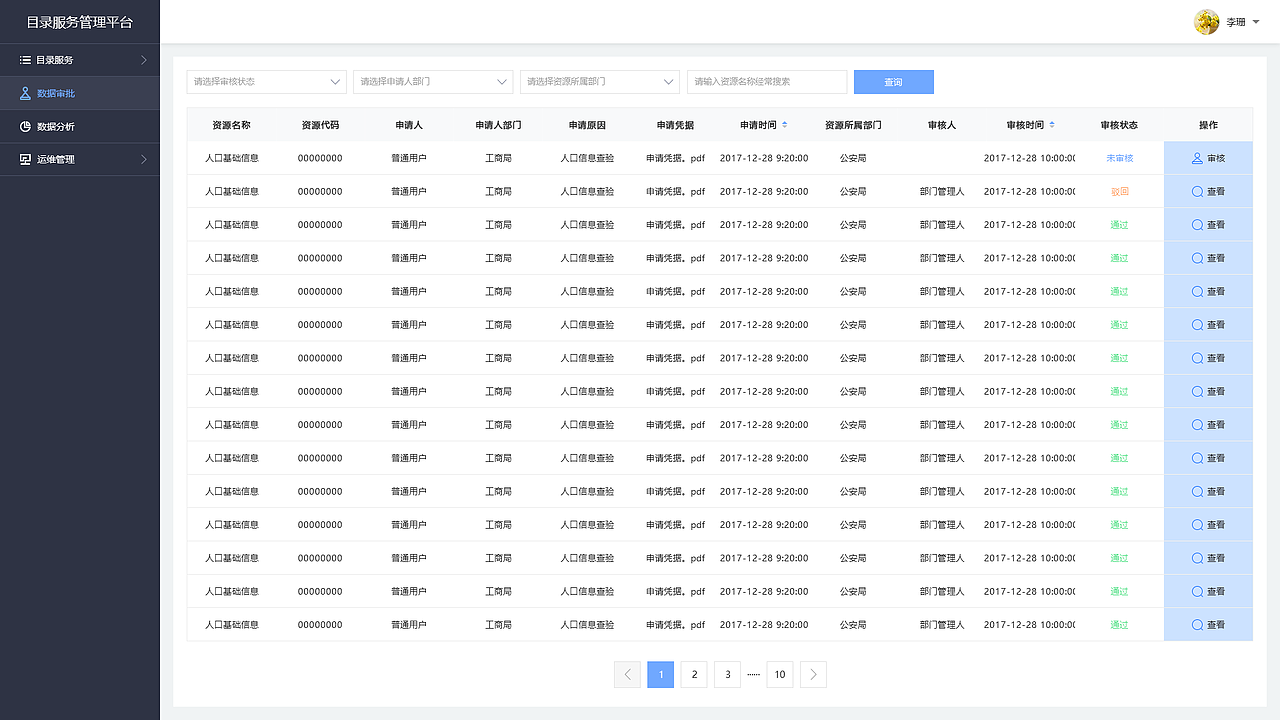
Task: Click the 查询 search button
Action: point(894,82)
